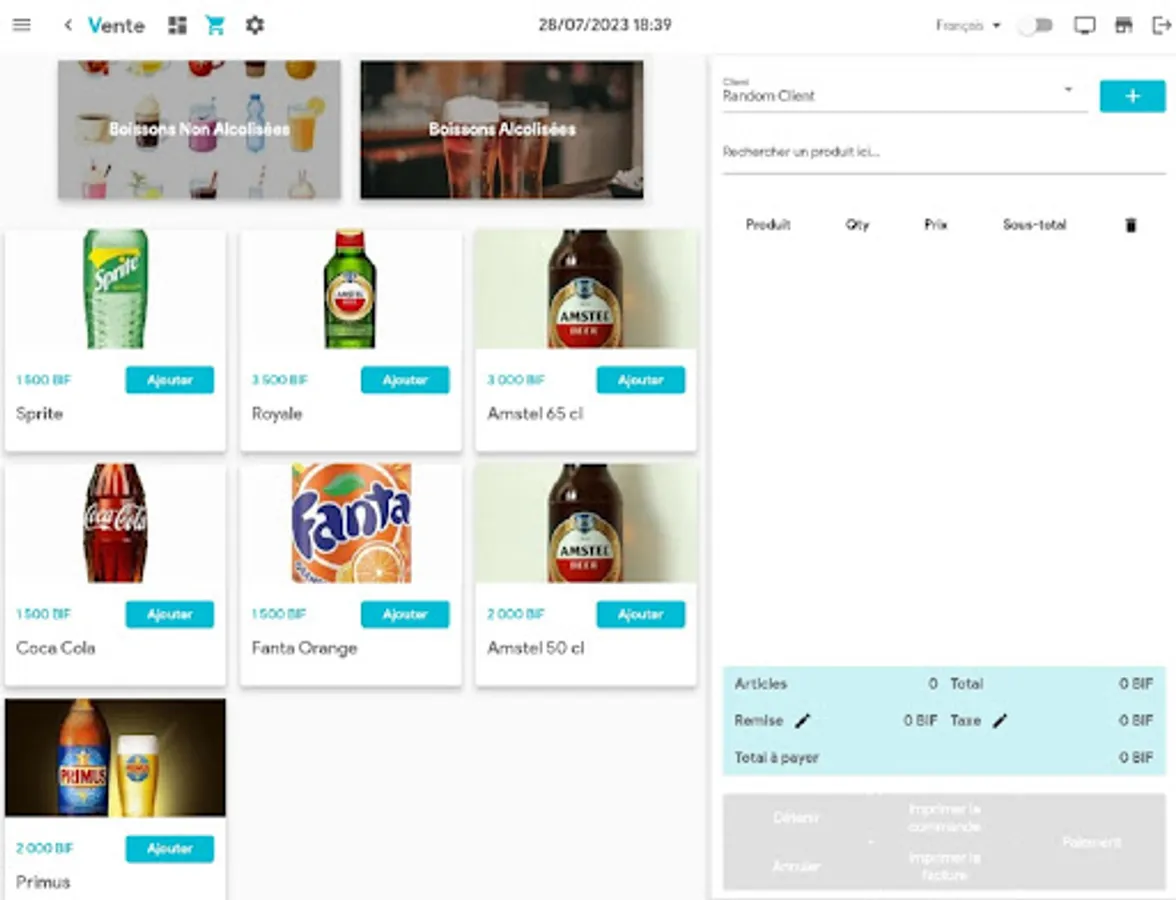Screen dimensions: 1176x900
Task: Edit the Taxe with pencil icon
Action: [1000, 721]
